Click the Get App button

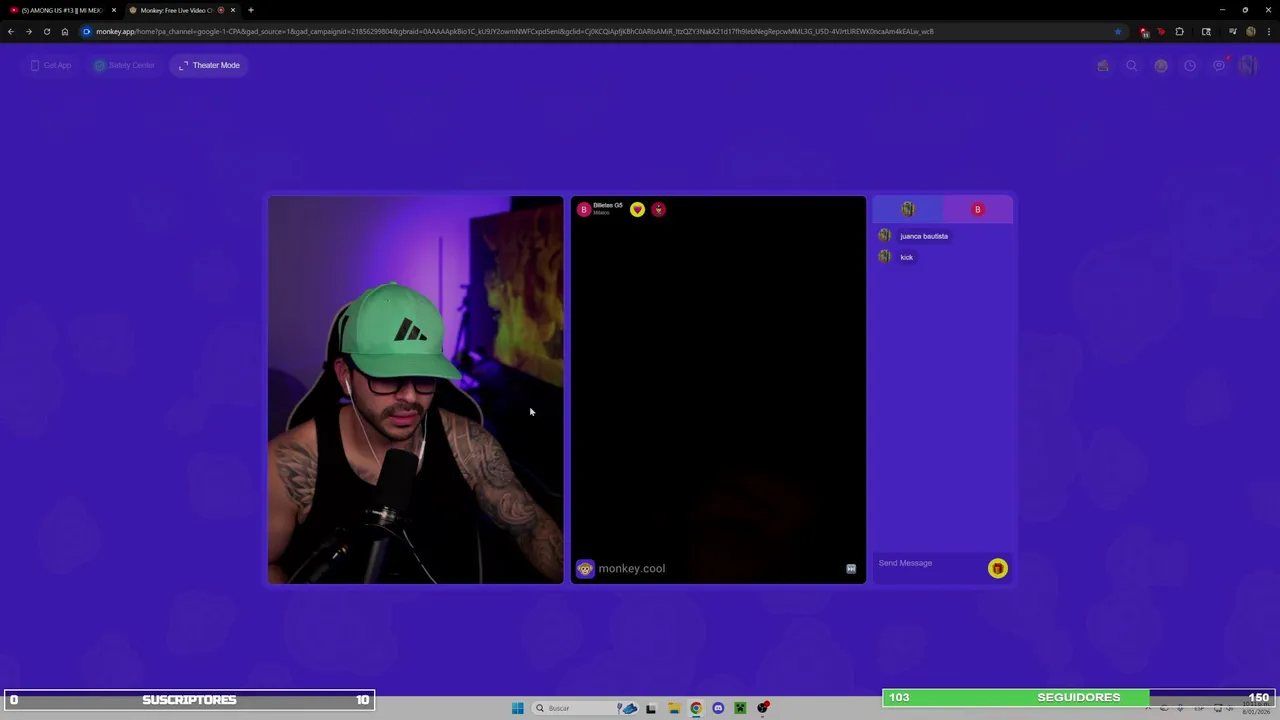pyautogui.click(x=50, y=65)
